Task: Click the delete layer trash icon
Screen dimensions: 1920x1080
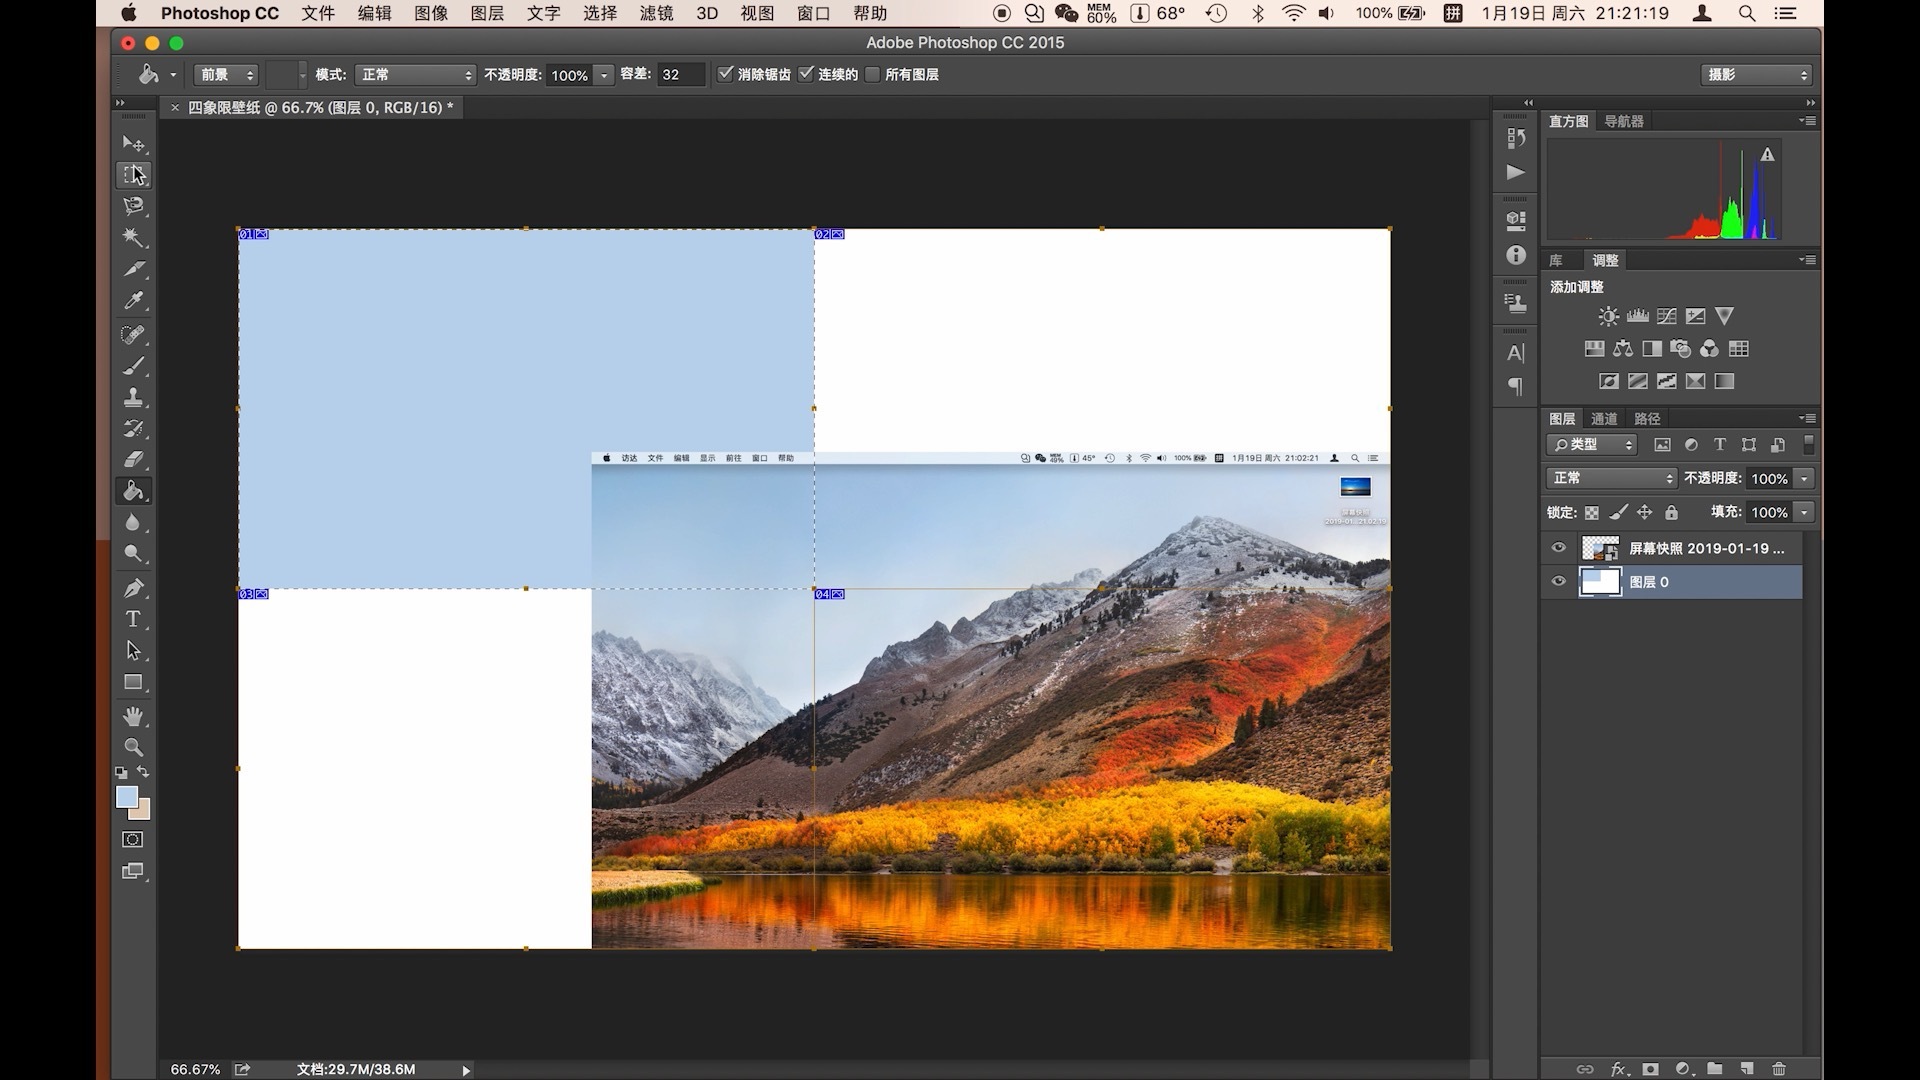Action: click(1778, 1069)
